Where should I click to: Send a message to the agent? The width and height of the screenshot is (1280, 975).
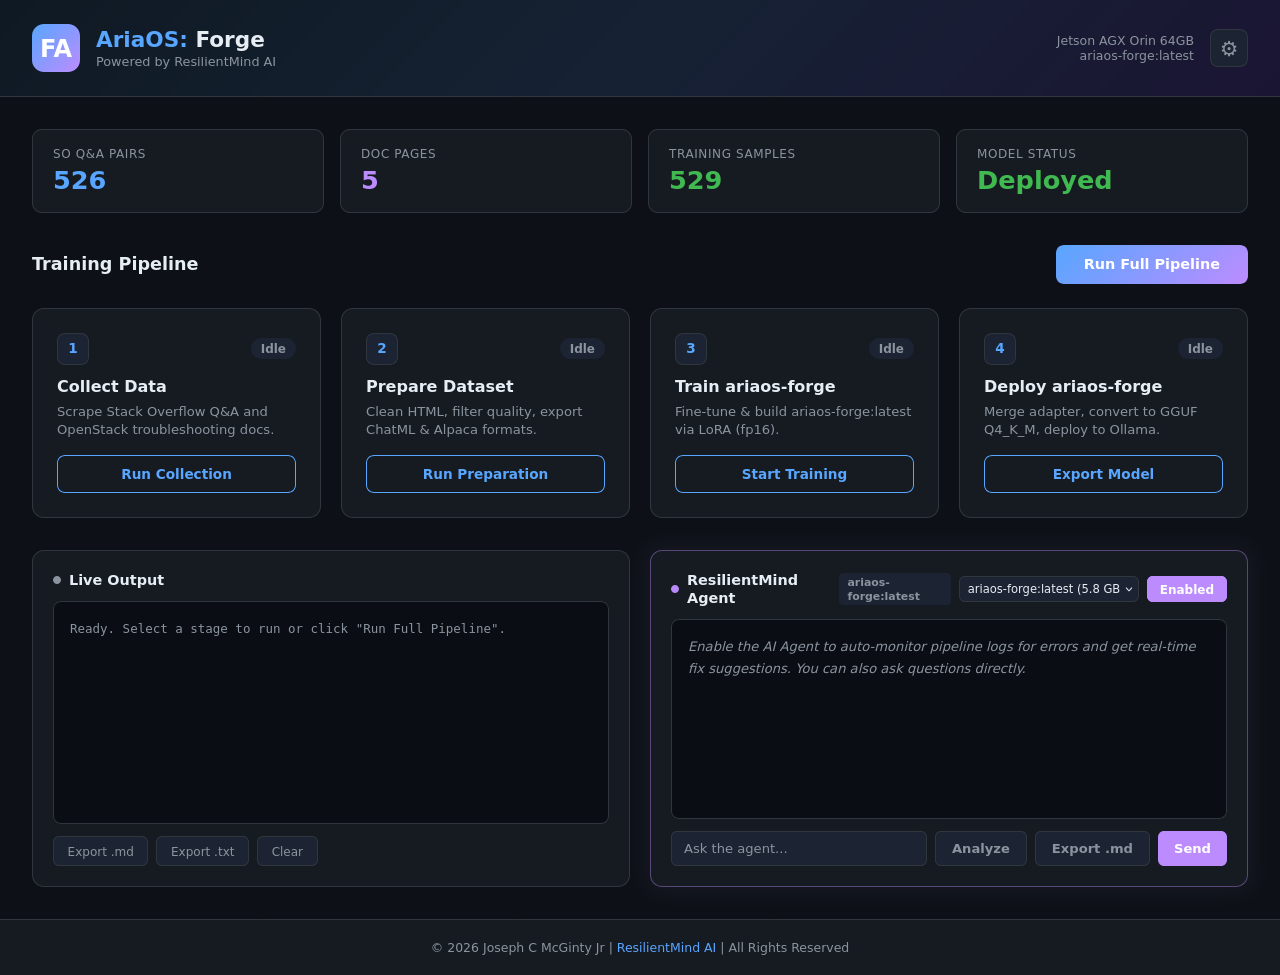click(x=1192, y=848)
